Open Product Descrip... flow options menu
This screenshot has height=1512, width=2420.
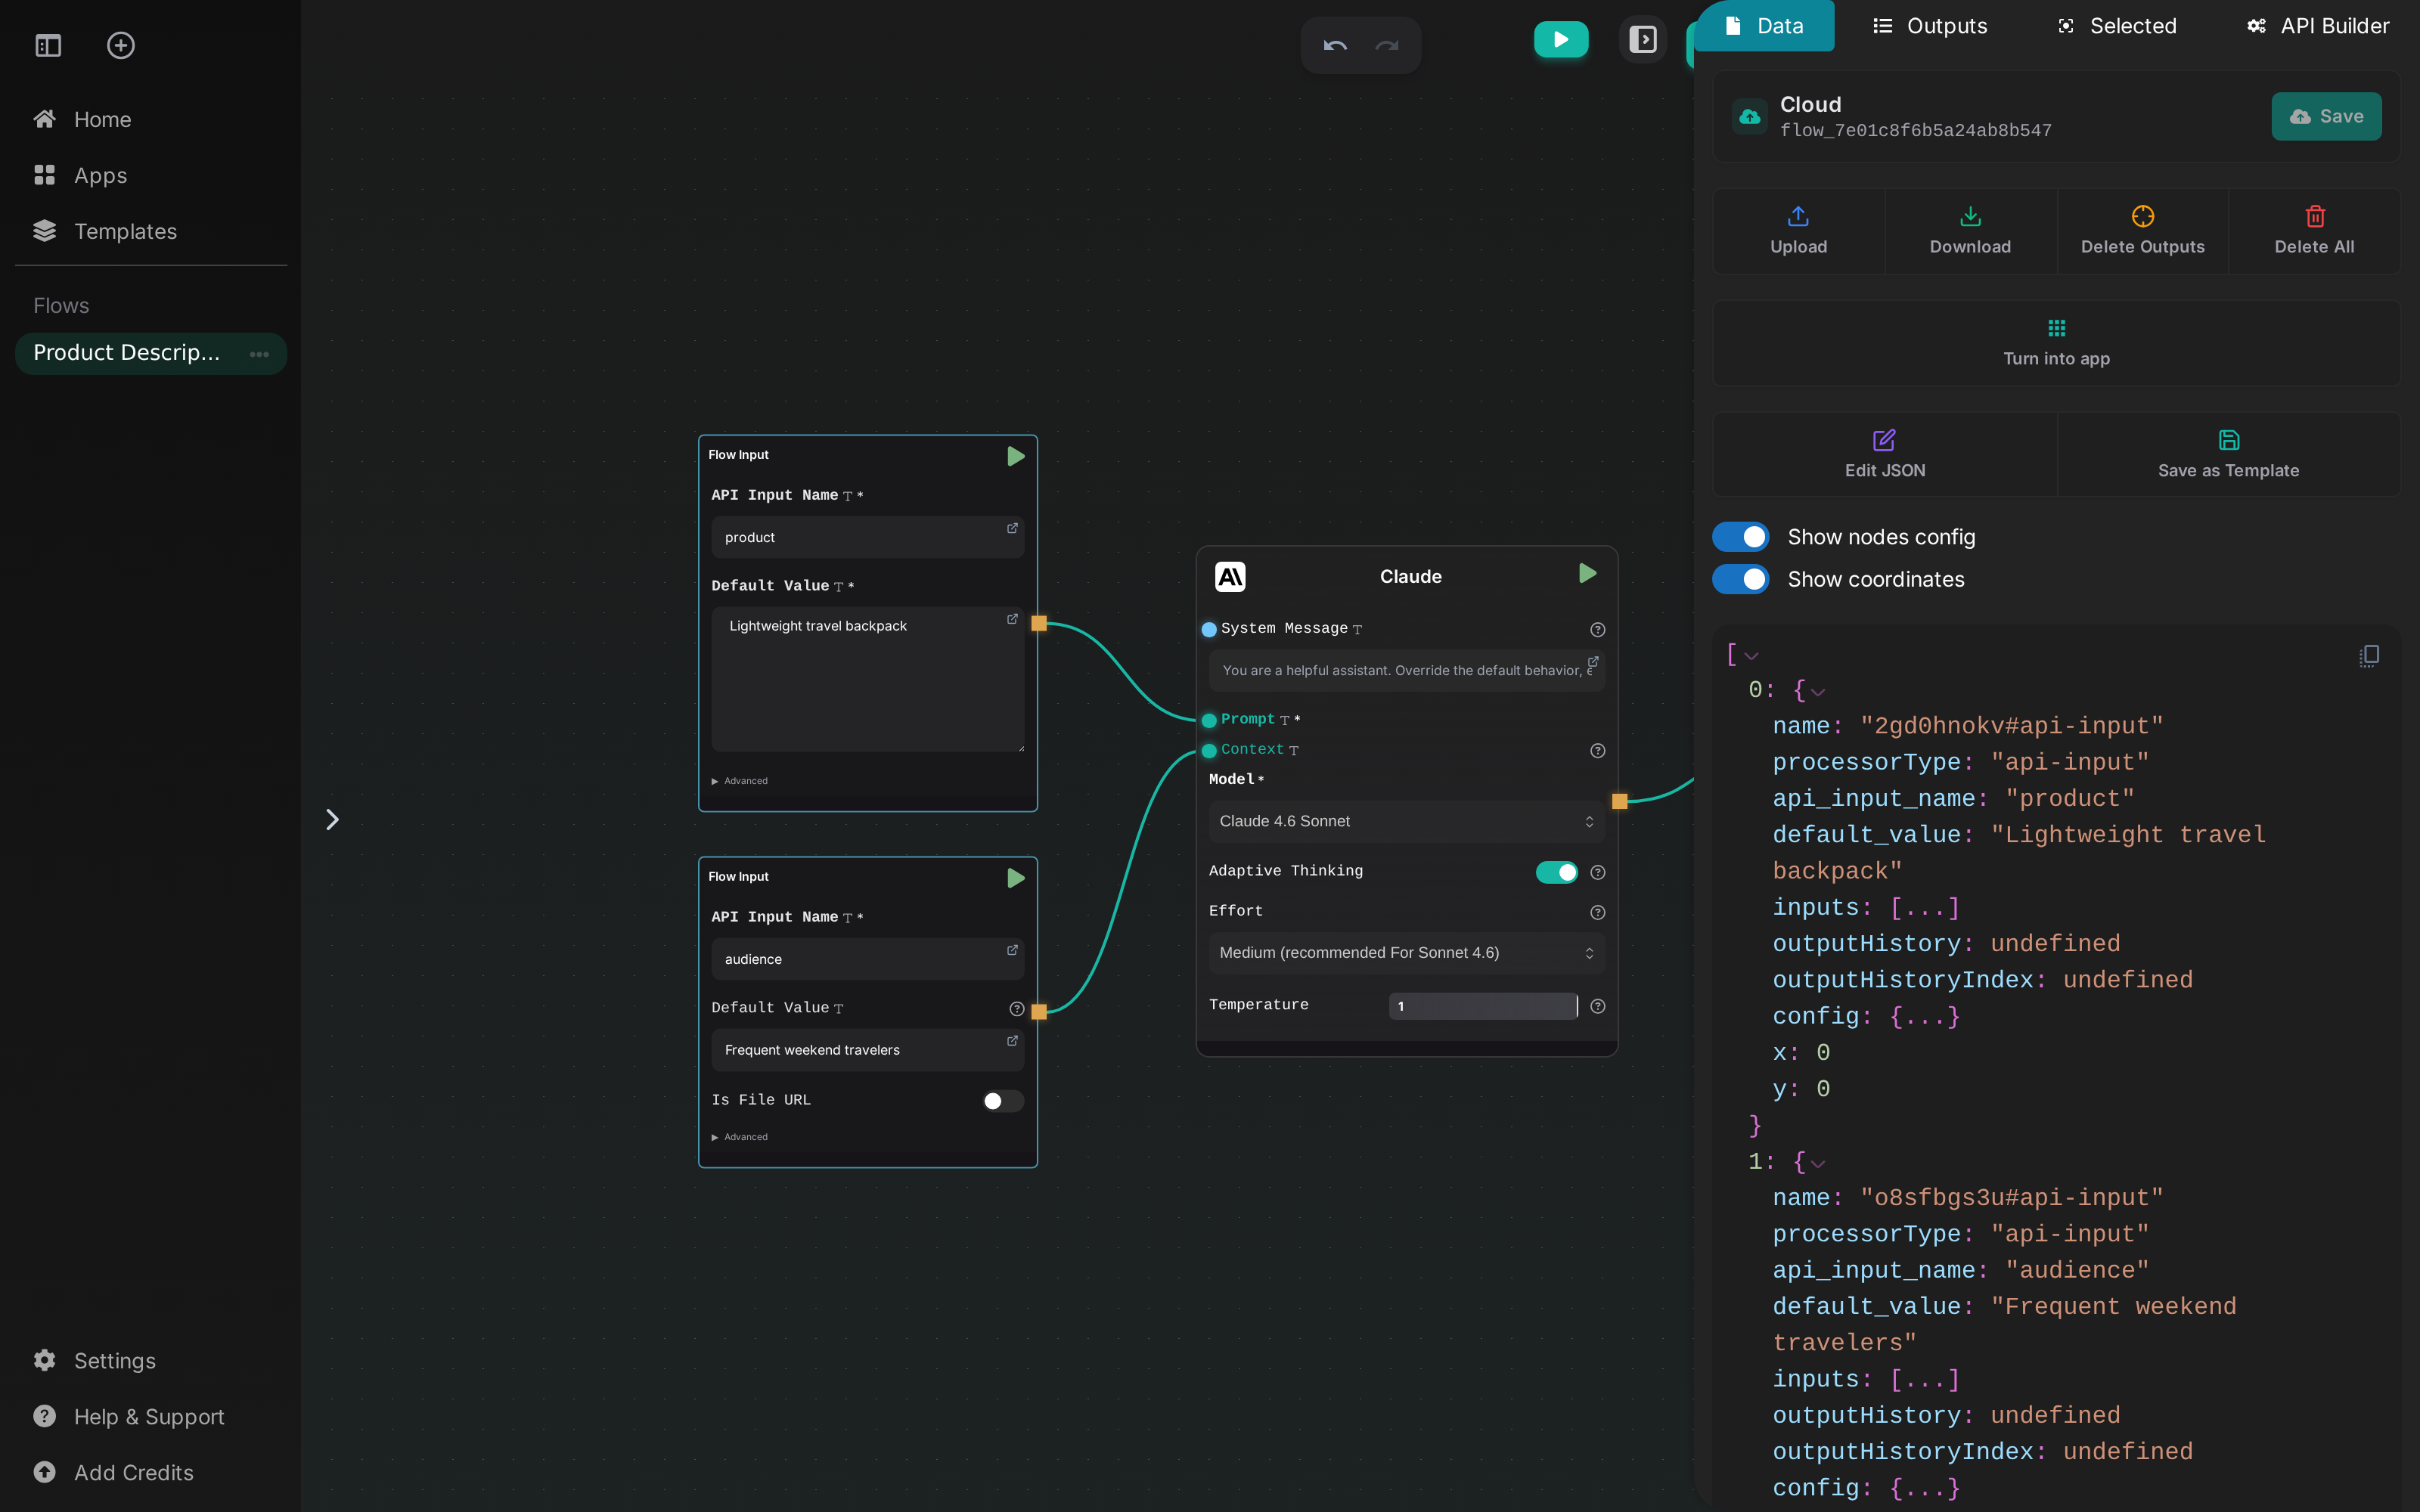[x=259, y=354]
